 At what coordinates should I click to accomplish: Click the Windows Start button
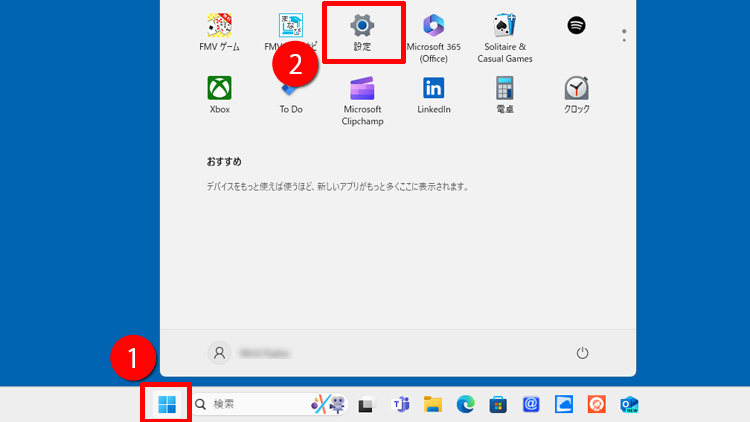pyautogui.click(x=167, y=405)
